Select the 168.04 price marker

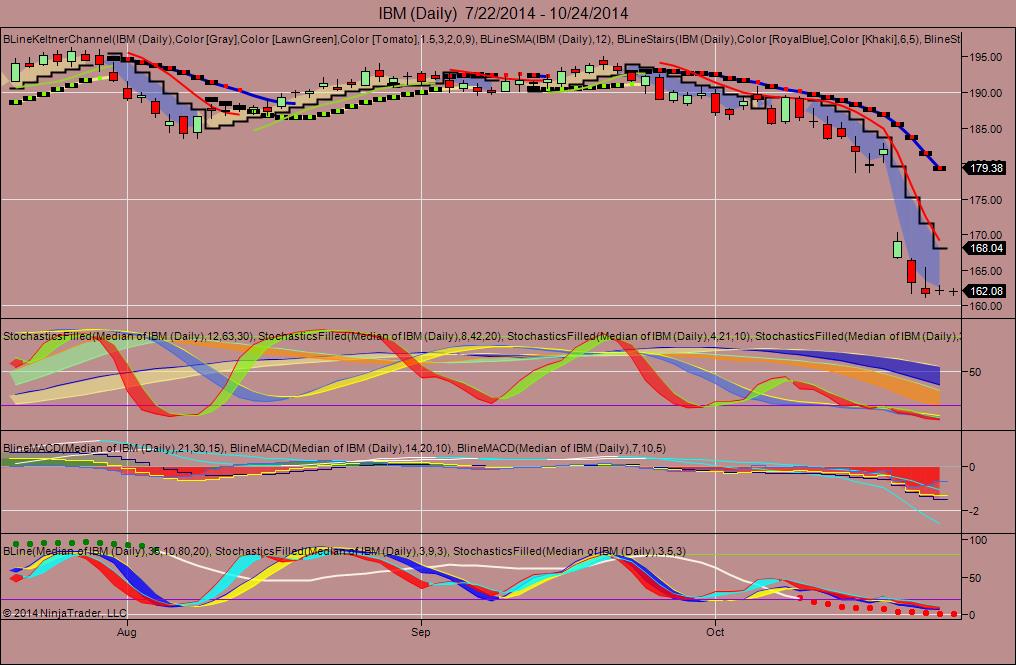point(985,248)
